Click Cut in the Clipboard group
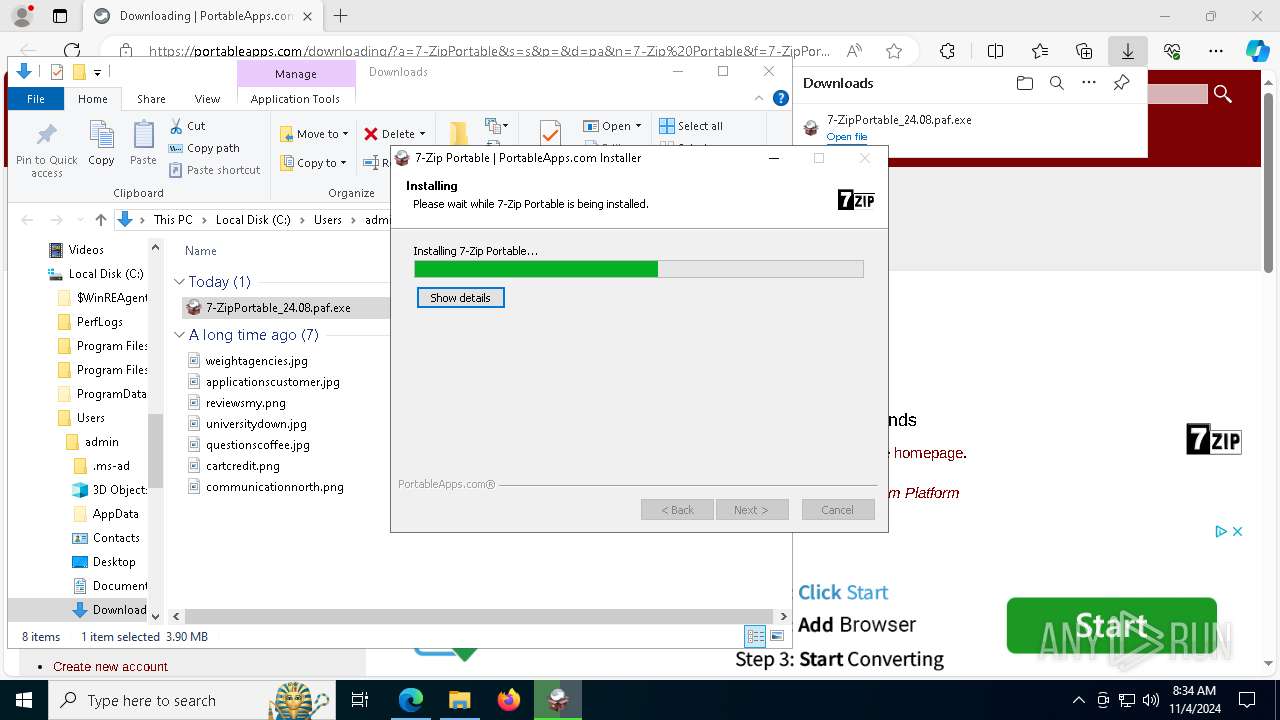This screenshot has width=1280, height=720. tap(187, 126)
